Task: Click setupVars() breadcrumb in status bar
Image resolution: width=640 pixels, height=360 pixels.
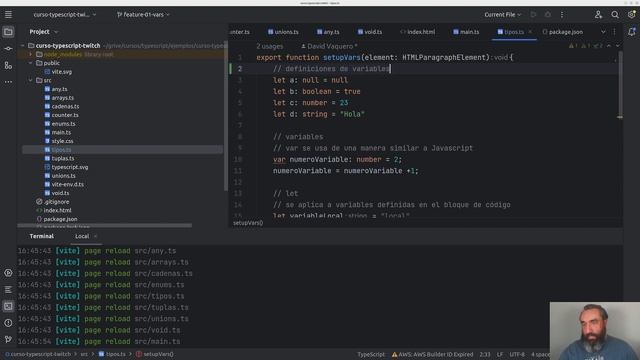Action: point(155,354)
